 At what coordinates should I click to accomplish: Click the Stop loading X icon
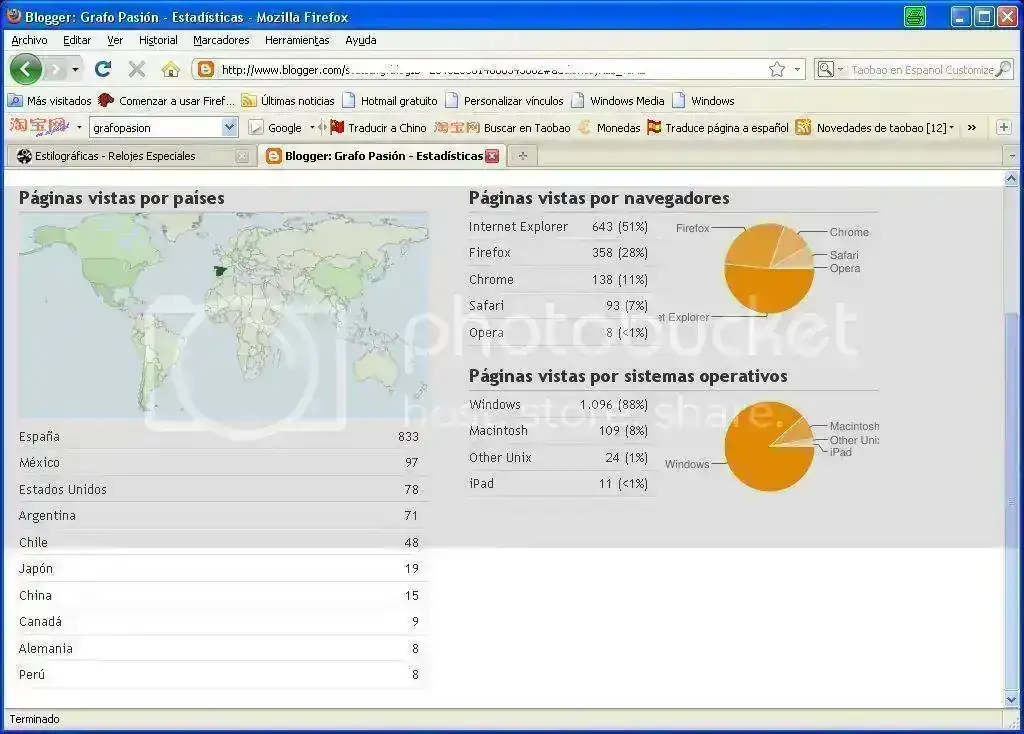(136, 69)
